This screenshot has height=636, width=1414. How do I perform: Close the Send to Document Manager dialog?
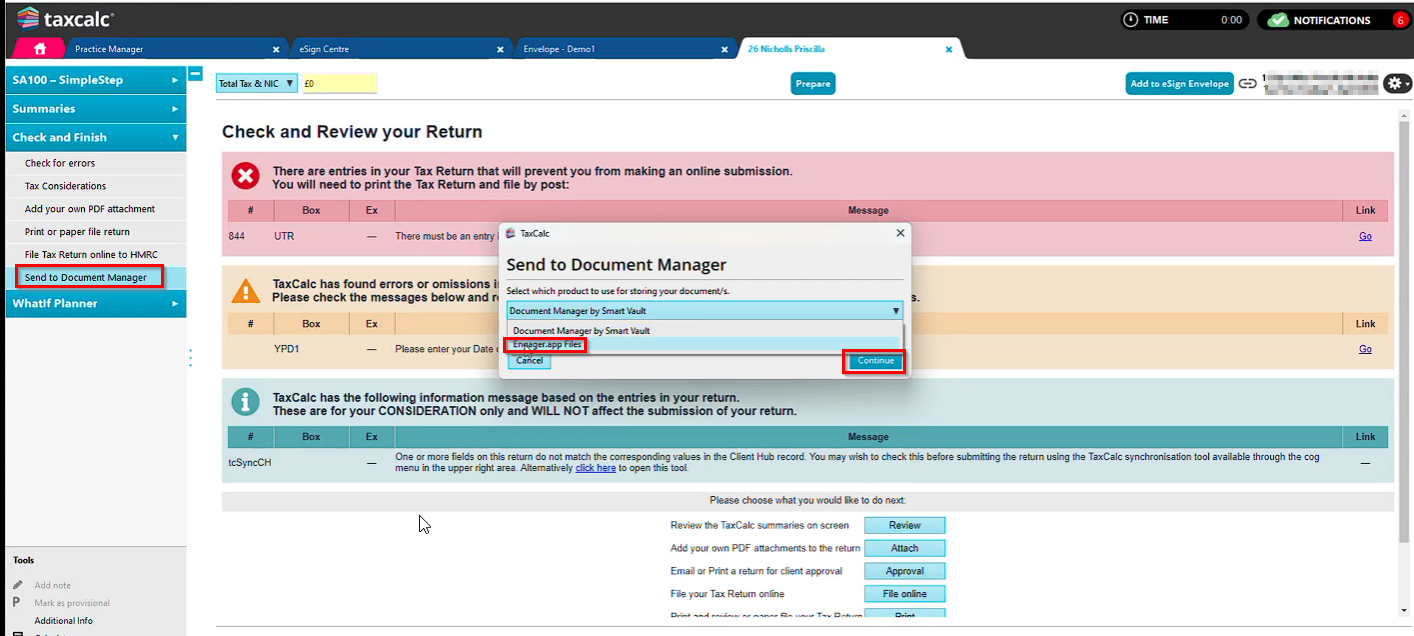[900, 233]
